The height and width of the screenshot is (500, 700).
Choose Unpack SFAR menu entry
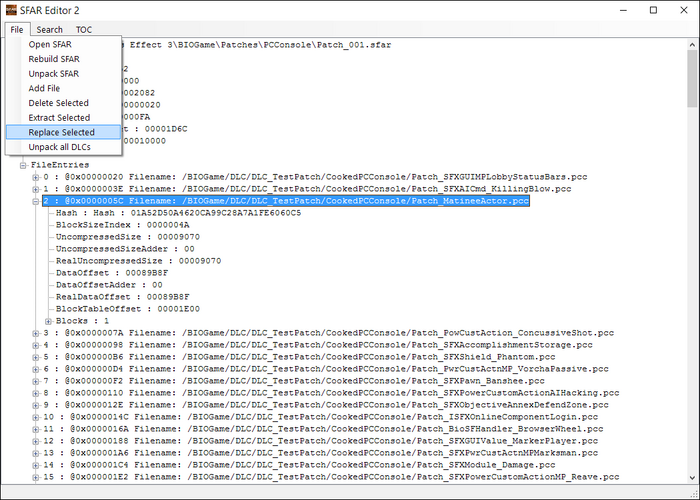pos(63,74)
